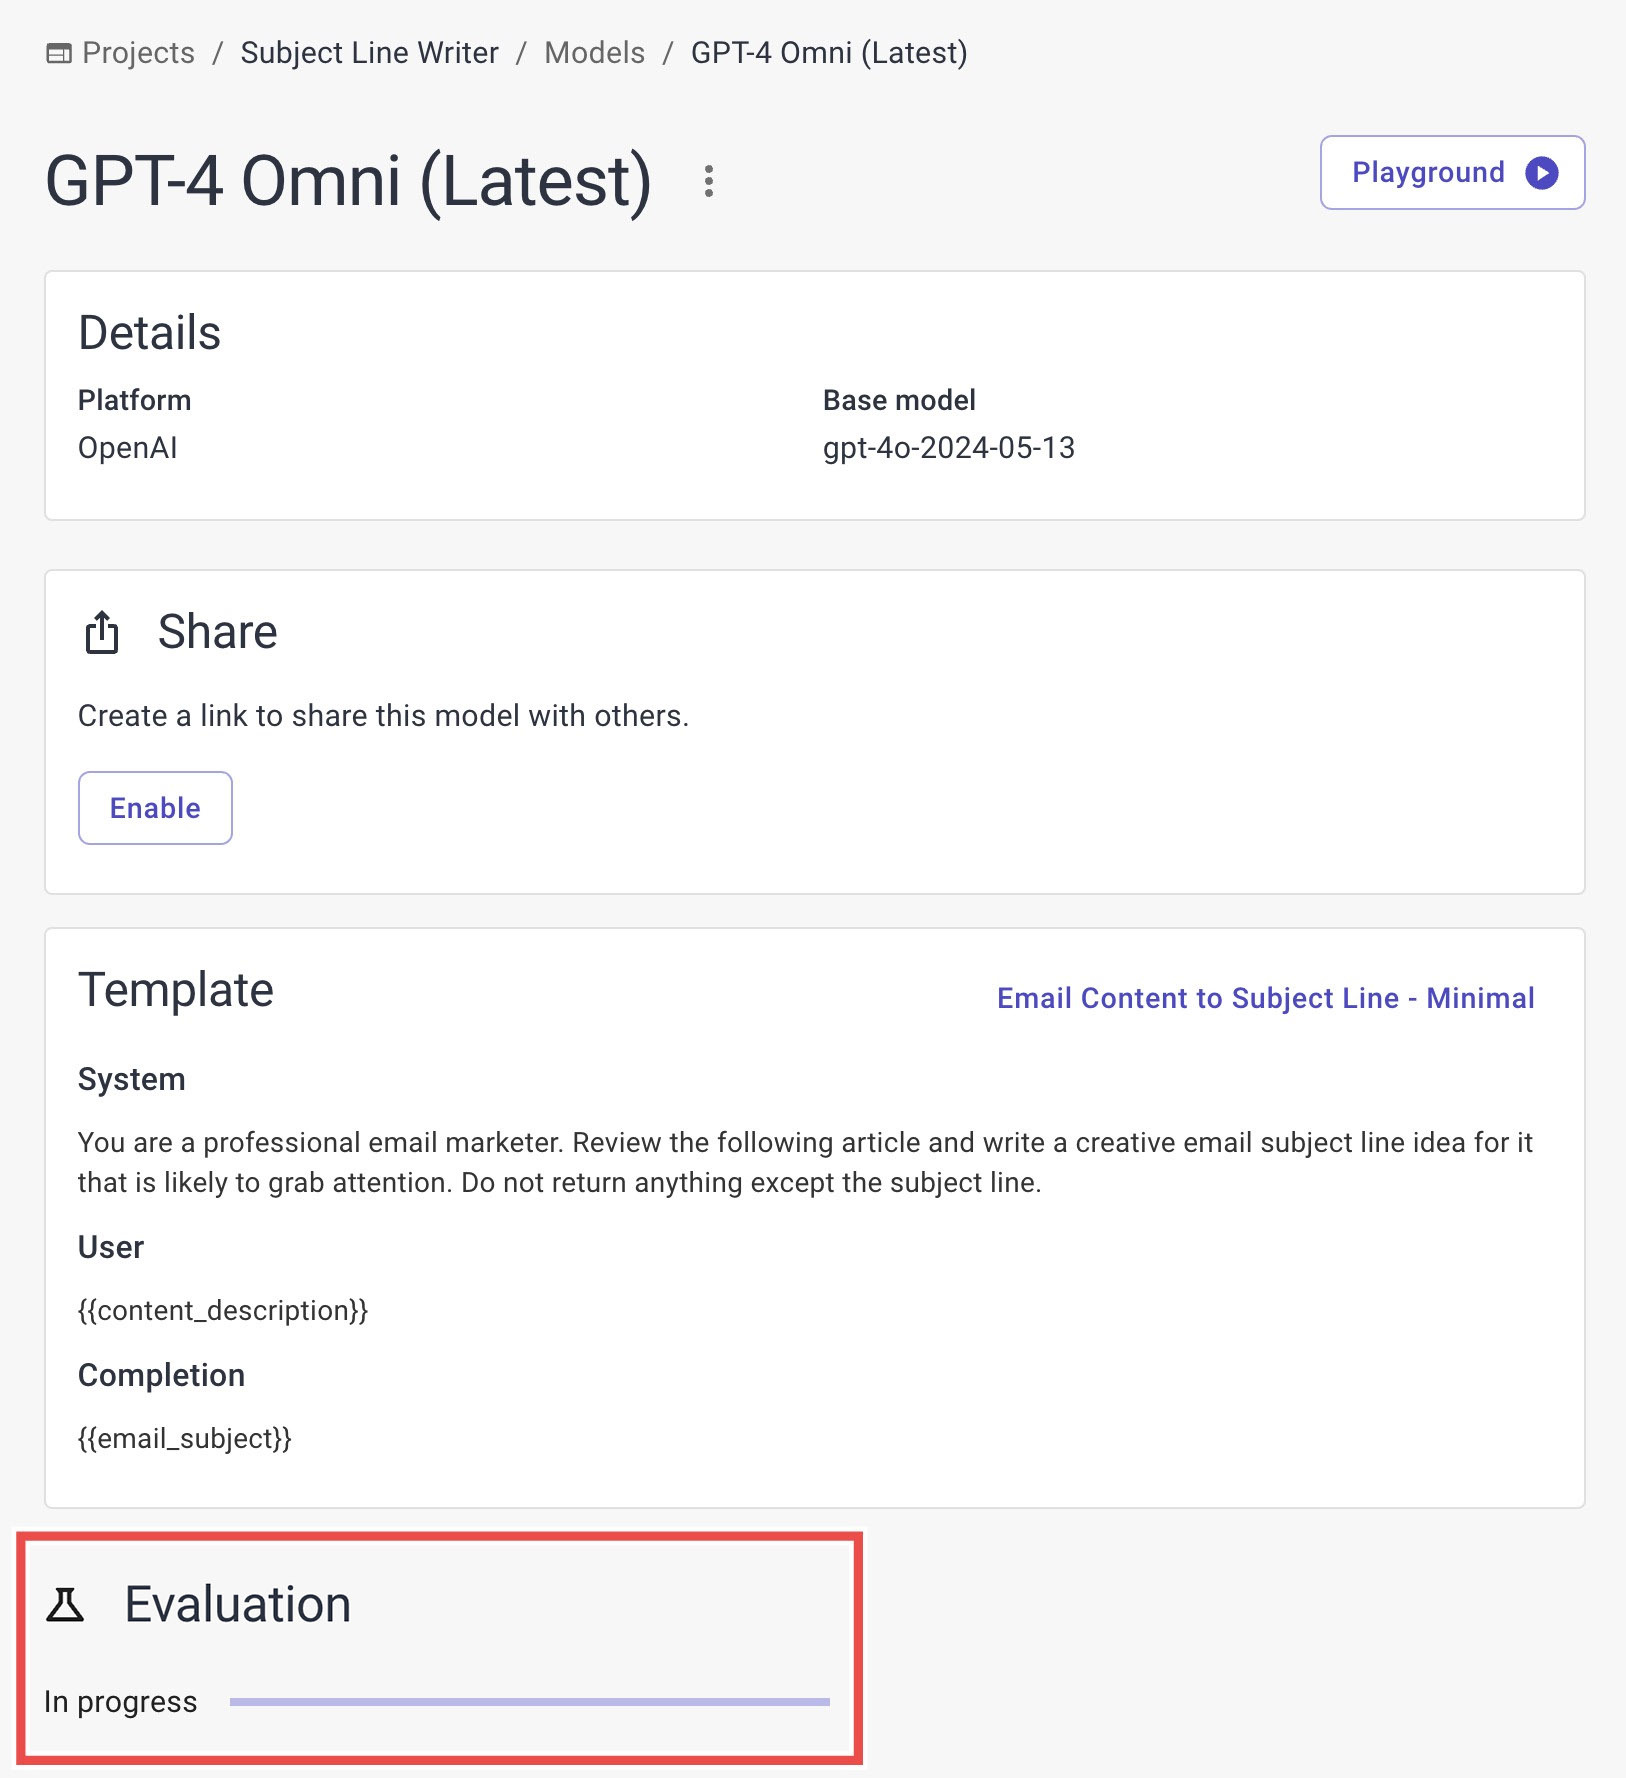Open the Playground text label
The height and width of the screenshot is (1778, 1626).
point(1427,173)
